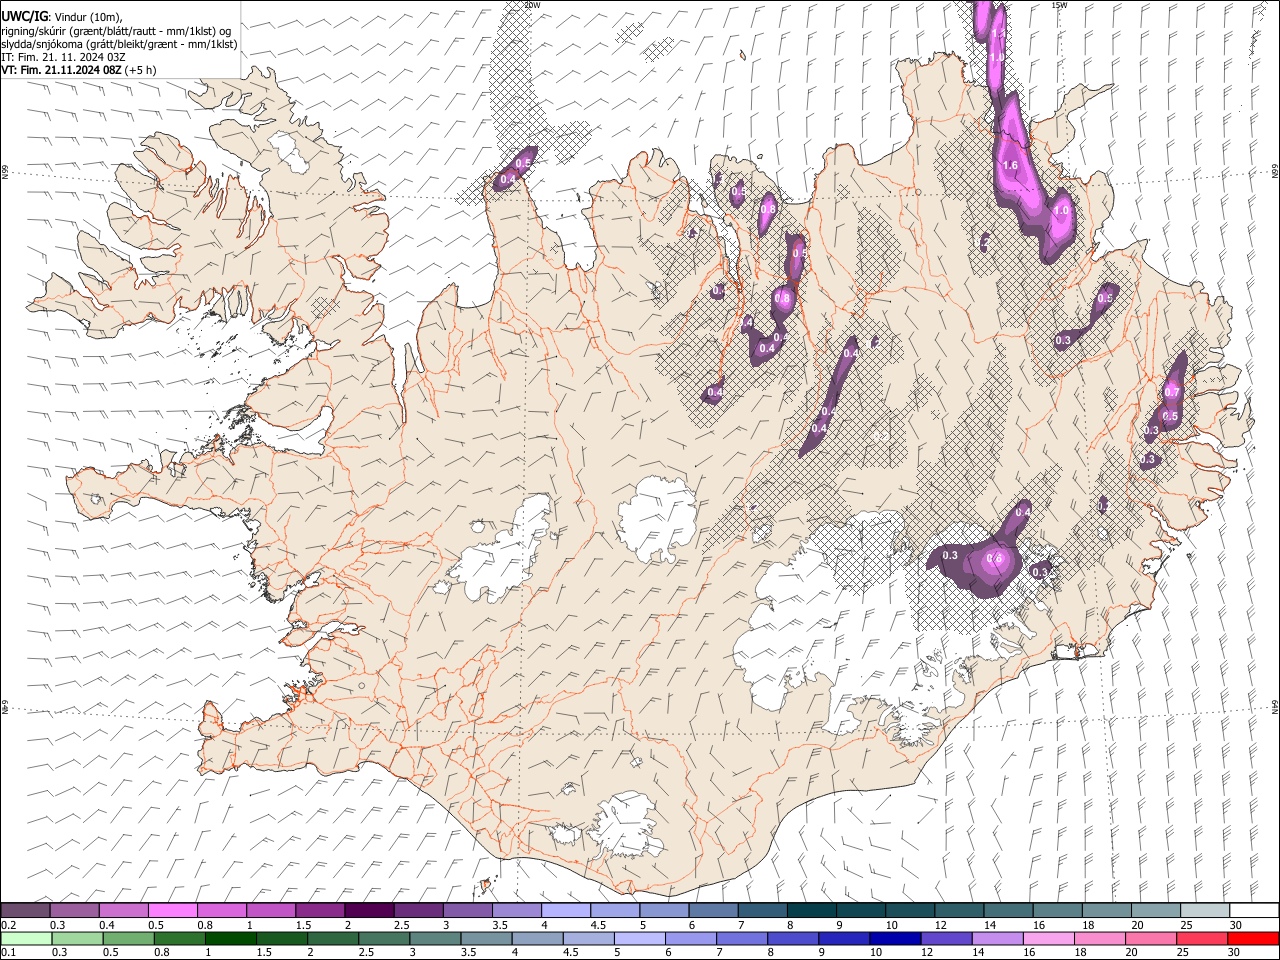Pick the dark plum swatch above the 0.2 label
1280x960 pixels.
(25, 911)
